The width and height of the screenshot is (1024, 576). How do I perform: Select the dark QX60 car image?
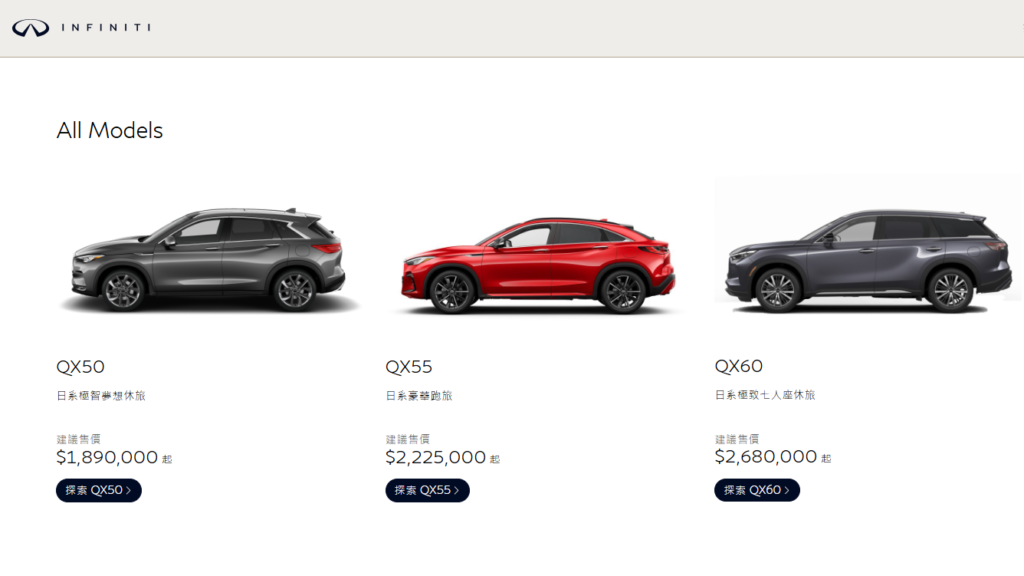866,260
